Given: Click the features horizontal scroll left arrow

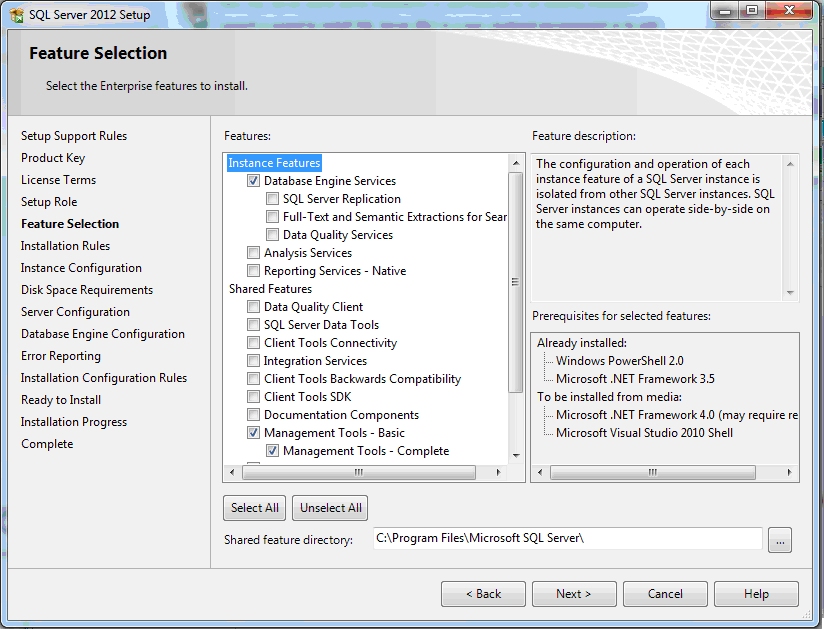Looking at the screenshot, I should tap(232, 472).
